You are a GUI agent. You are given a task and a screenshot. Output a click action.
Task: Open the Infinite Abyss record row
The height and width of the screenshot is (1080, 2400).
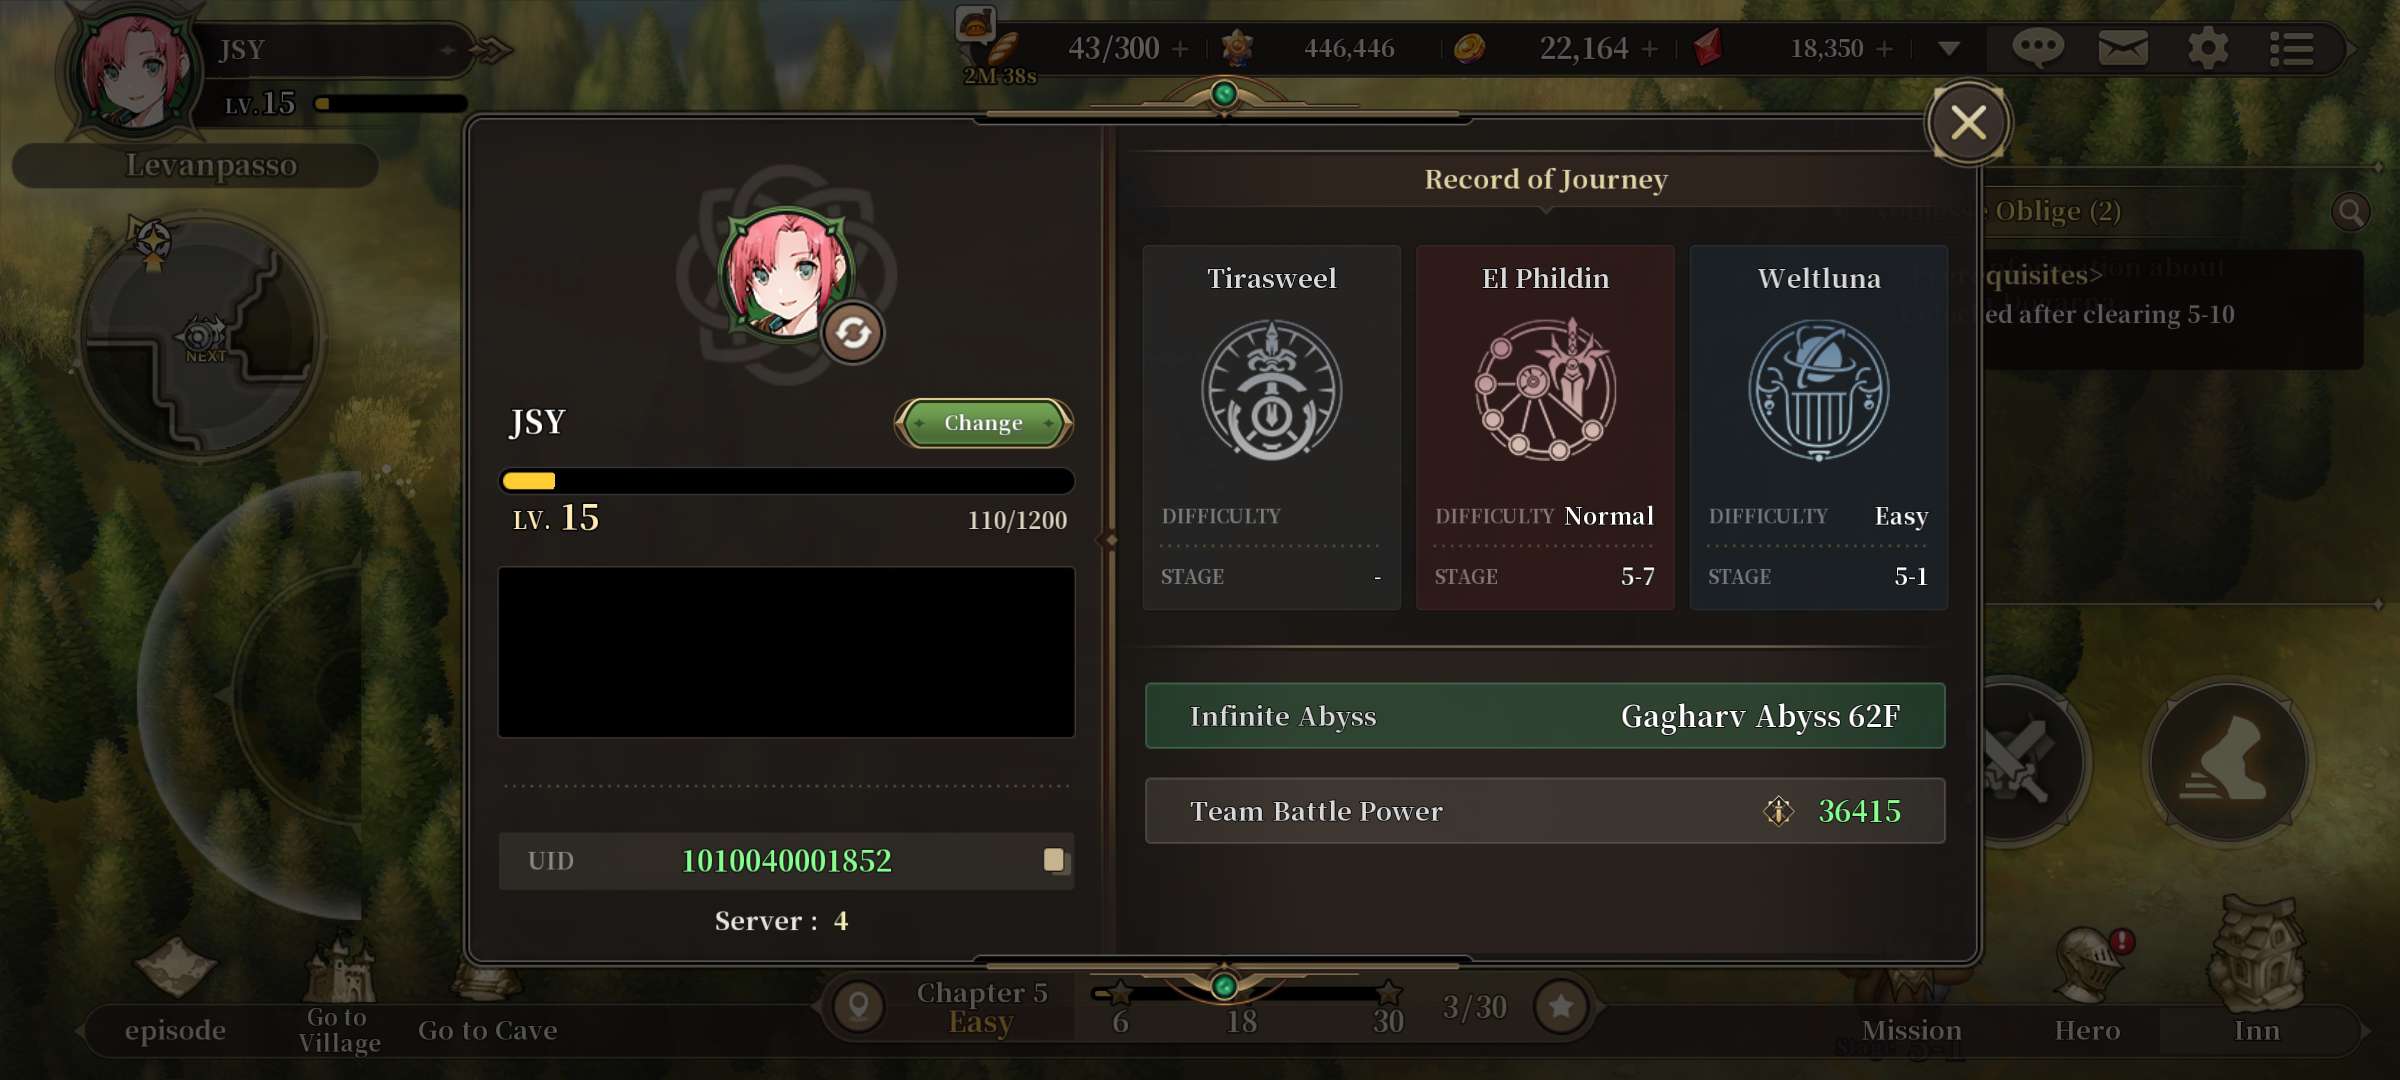1545,716
